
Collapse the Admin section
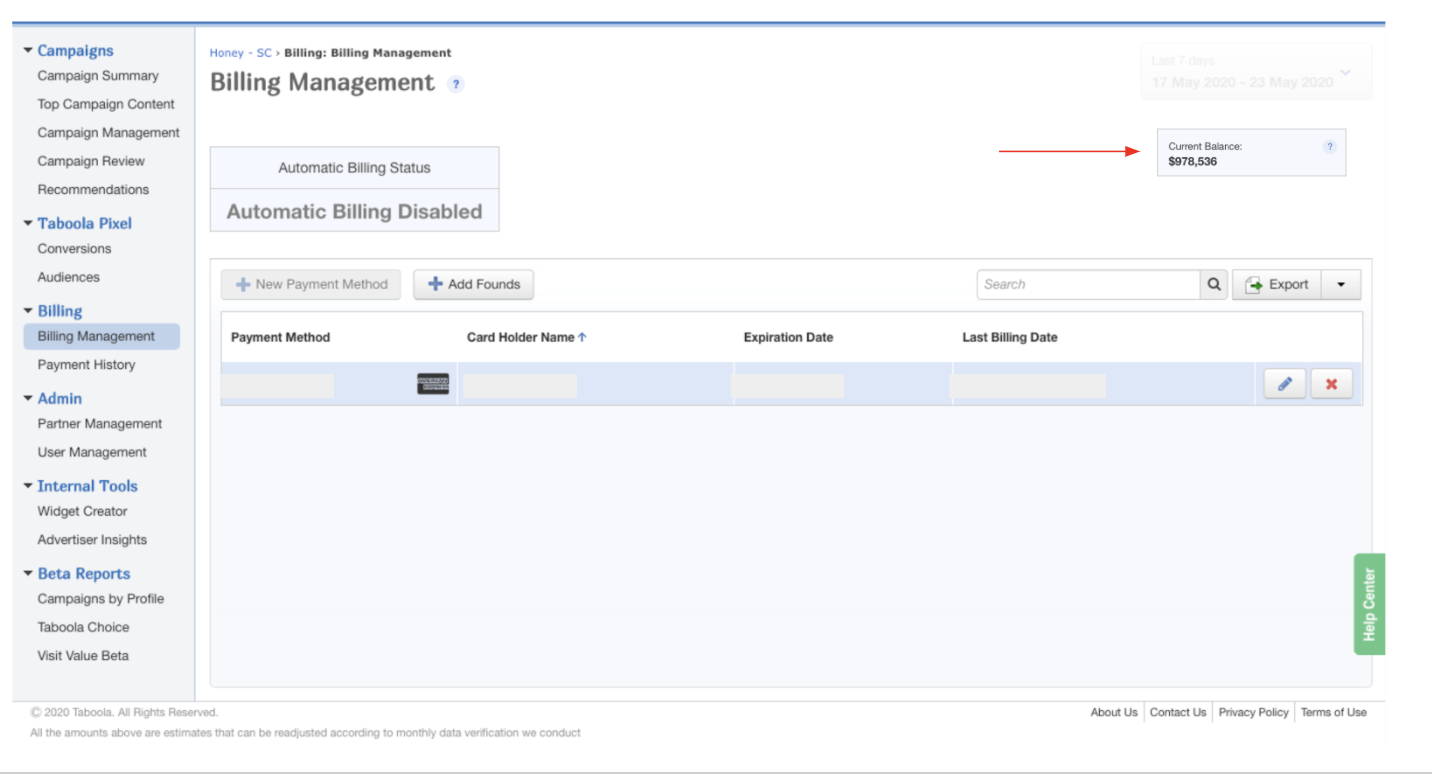point(28,398)
